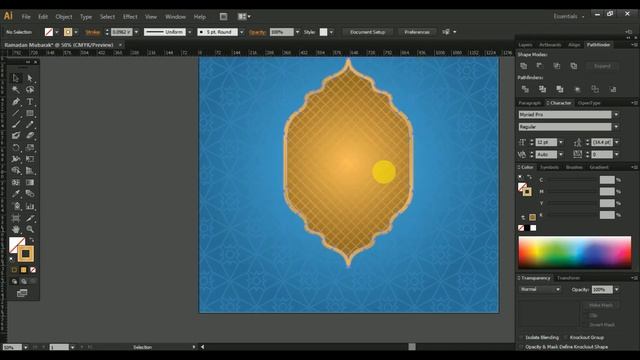
Task: Click the Exclude shape mode icon
Action: pos(573,66)
